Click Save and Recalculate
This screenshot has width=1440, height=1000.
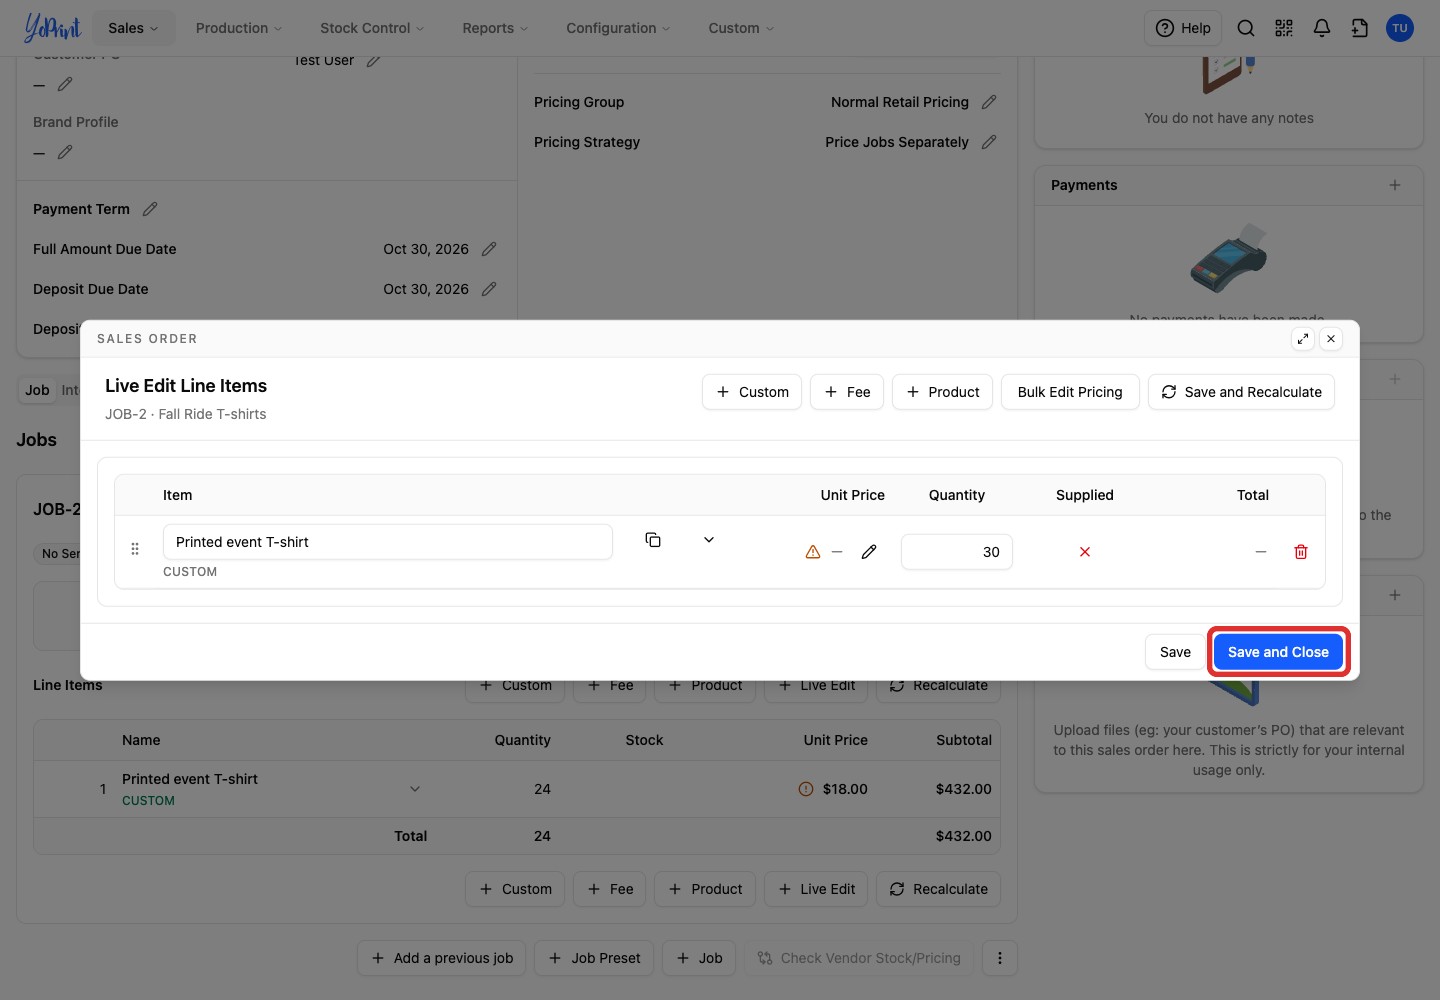tap(1241, 392)
